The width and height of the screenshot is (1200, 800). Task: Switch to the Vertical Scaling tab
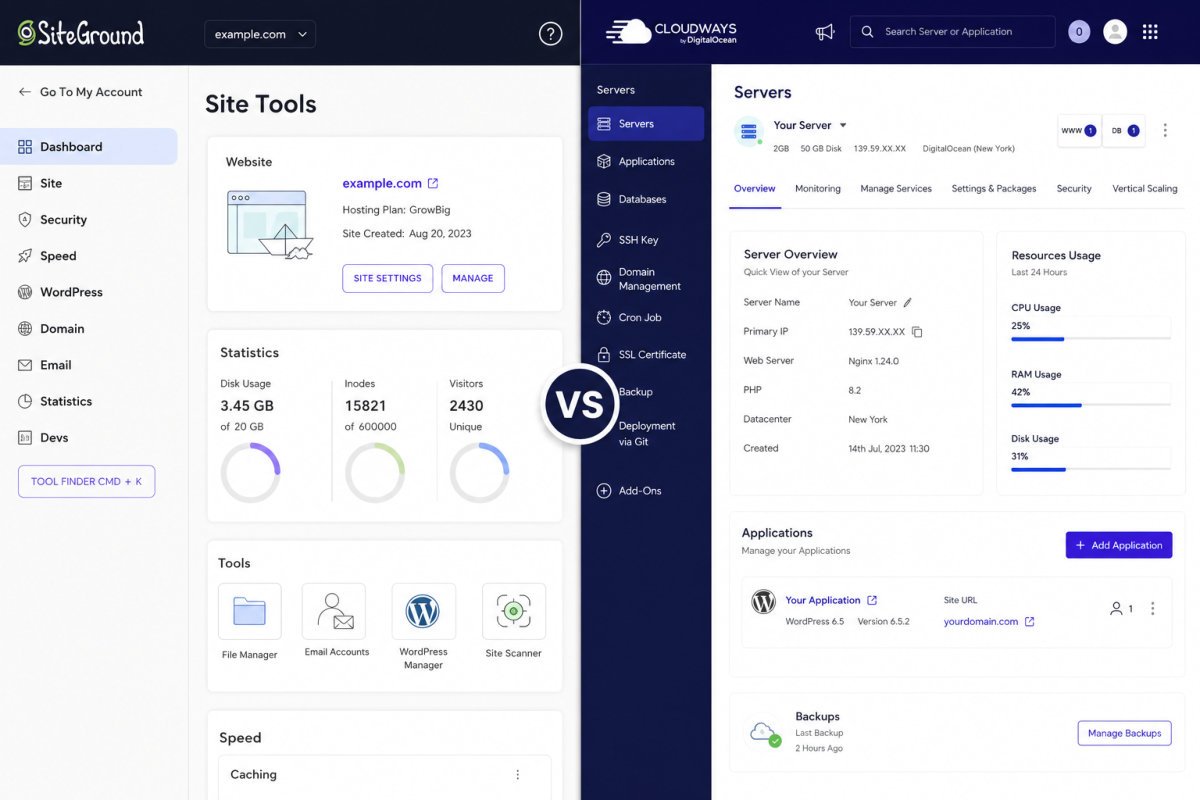(x=1145, y=188)
